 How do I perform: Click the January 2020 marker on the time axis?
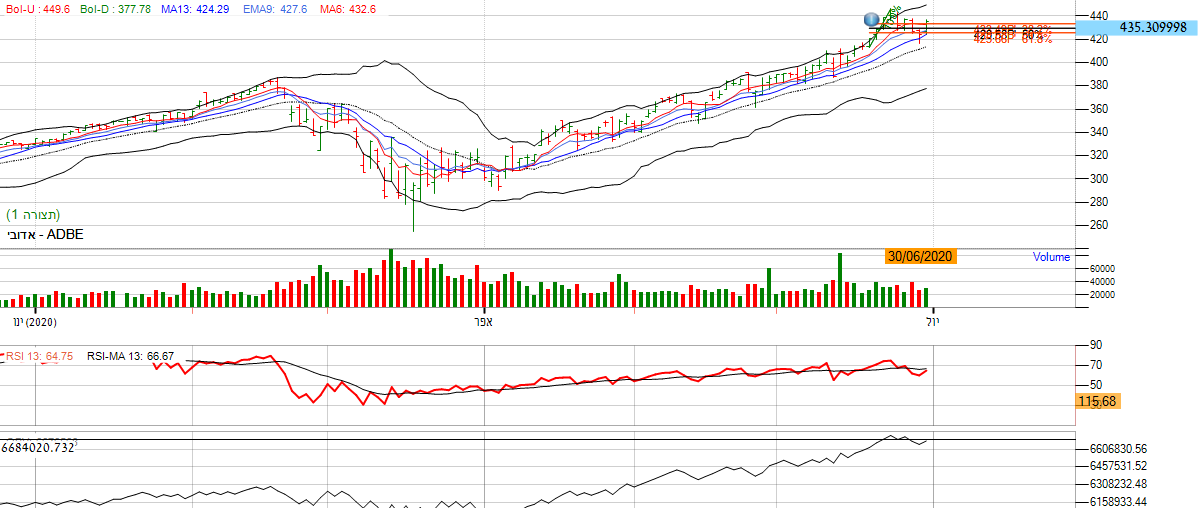34,323
